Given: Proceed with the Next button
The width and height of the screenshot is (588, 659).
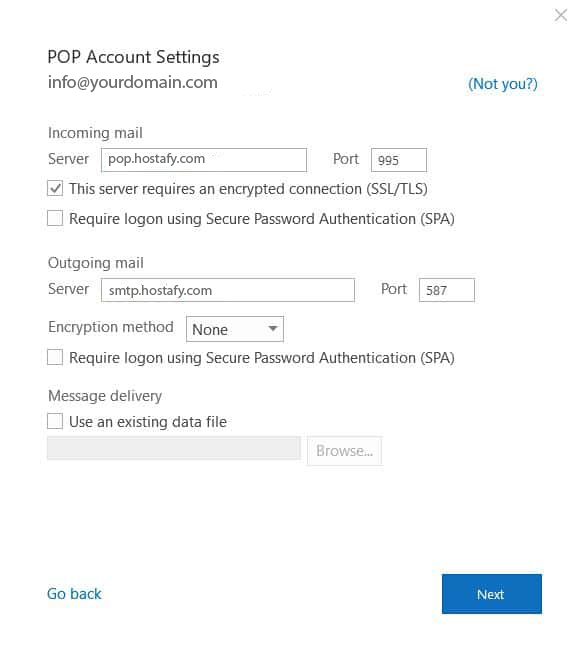Looking at the screenshot, I should point(491,594).
